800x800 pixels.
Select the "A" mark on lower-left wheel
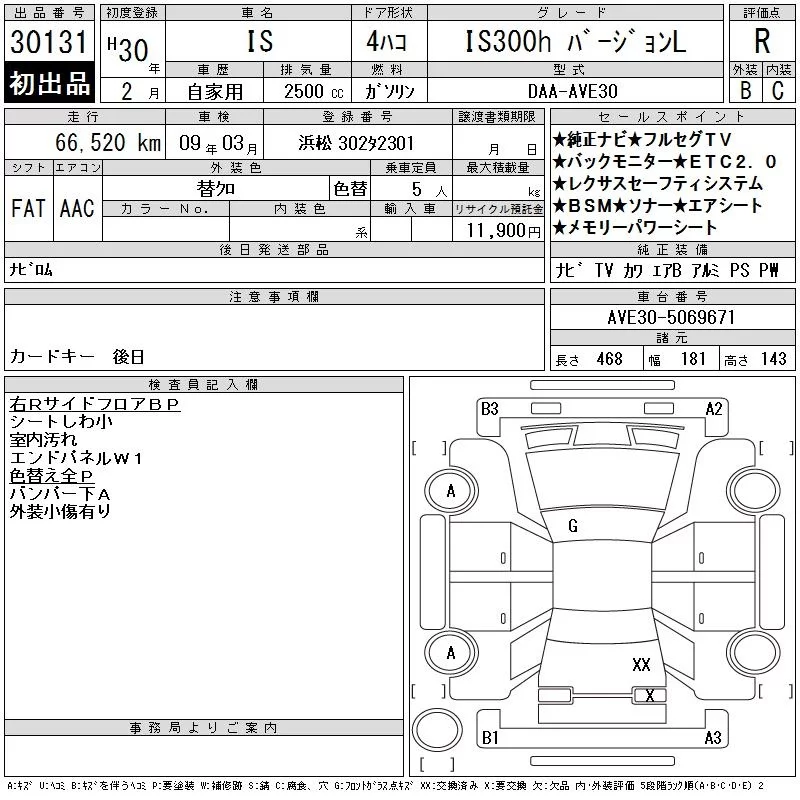(451, 653)
